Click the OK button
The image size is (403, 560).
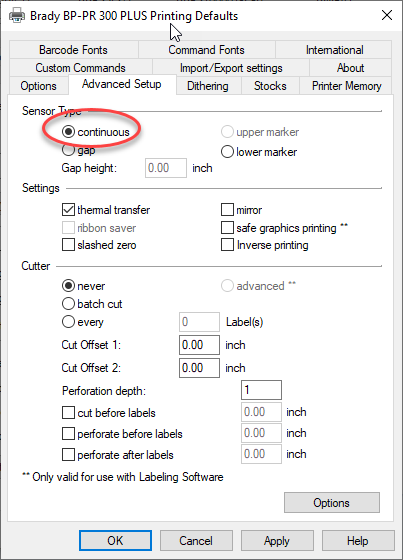pos(115,540)
